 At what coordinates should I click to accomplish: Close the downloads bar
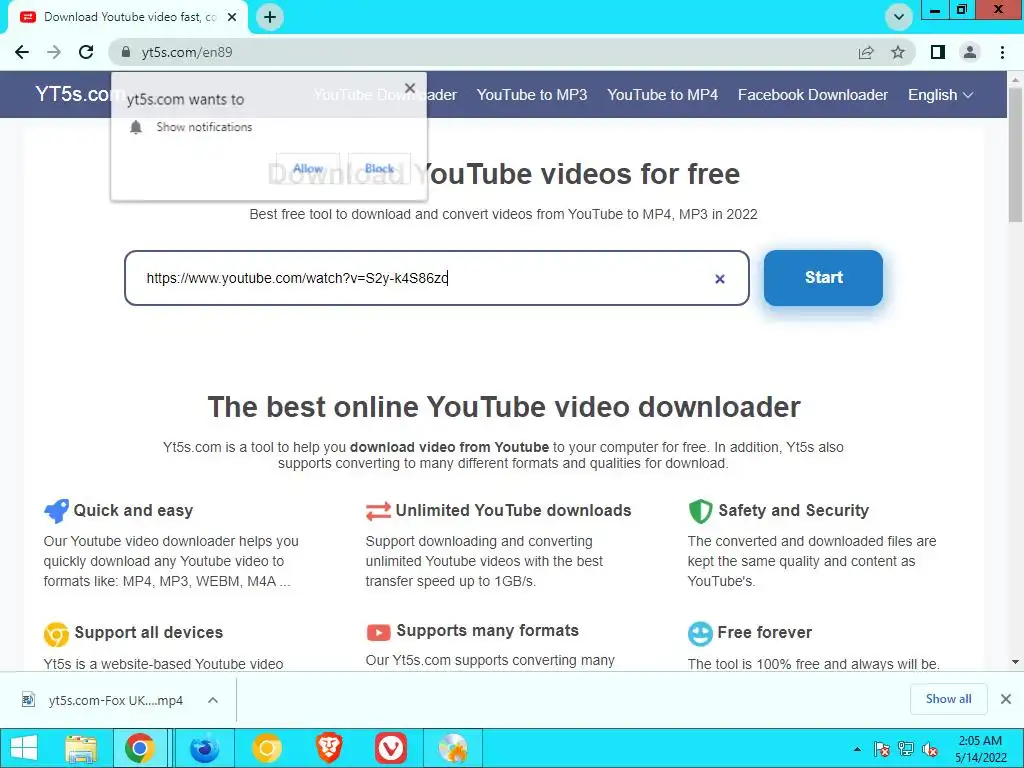tap(1006, 699)
